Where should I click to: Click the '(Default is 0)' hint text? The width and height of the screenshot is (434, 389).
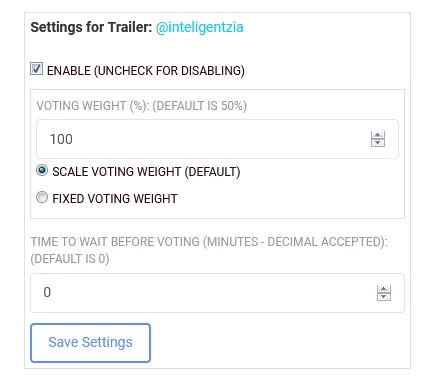coord(70,259)
